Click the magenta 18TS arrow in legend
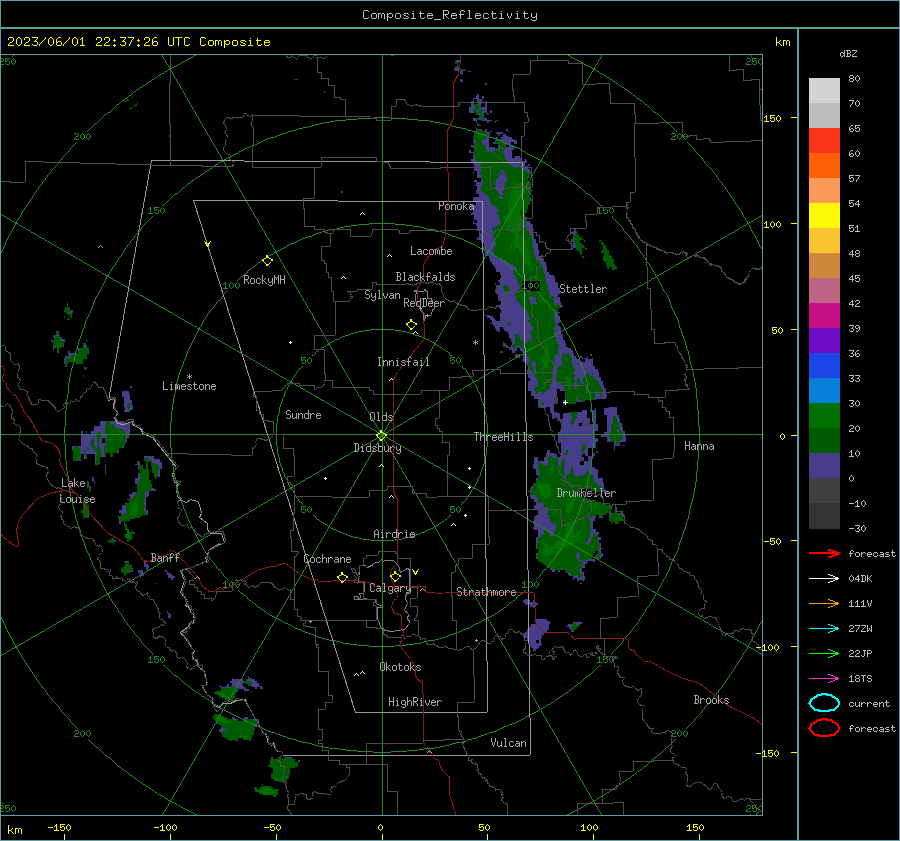 point(825,678)
